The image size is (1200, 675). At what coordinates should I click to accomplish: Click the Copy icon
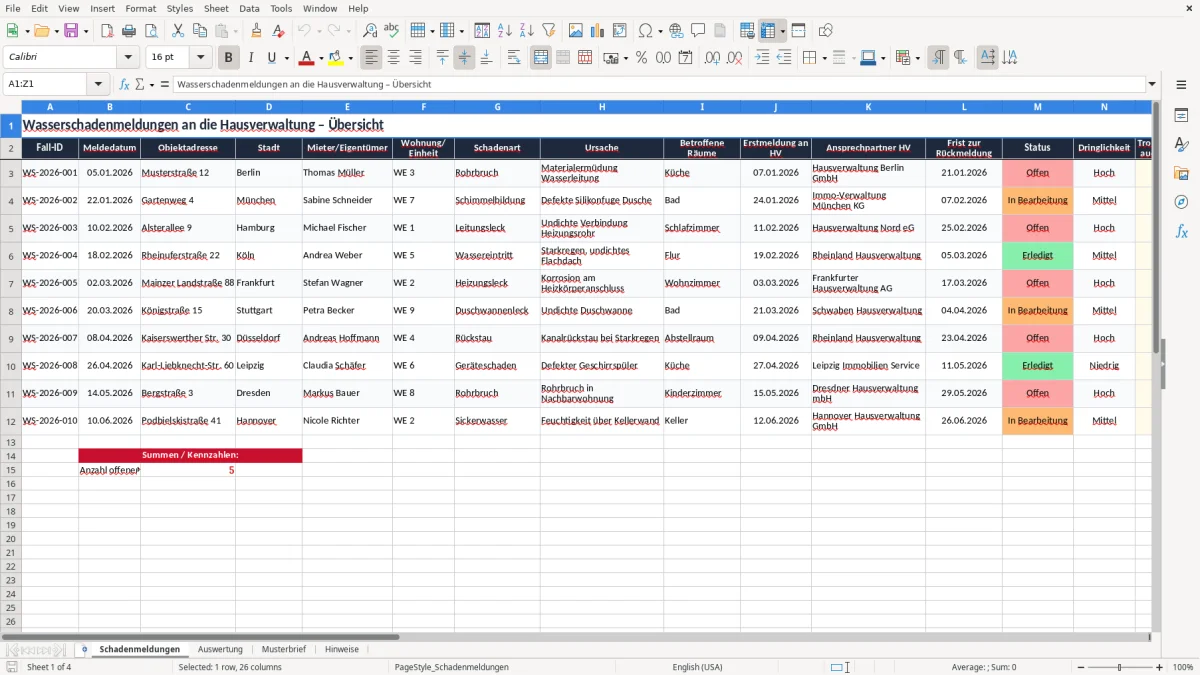tap(200, 31)
